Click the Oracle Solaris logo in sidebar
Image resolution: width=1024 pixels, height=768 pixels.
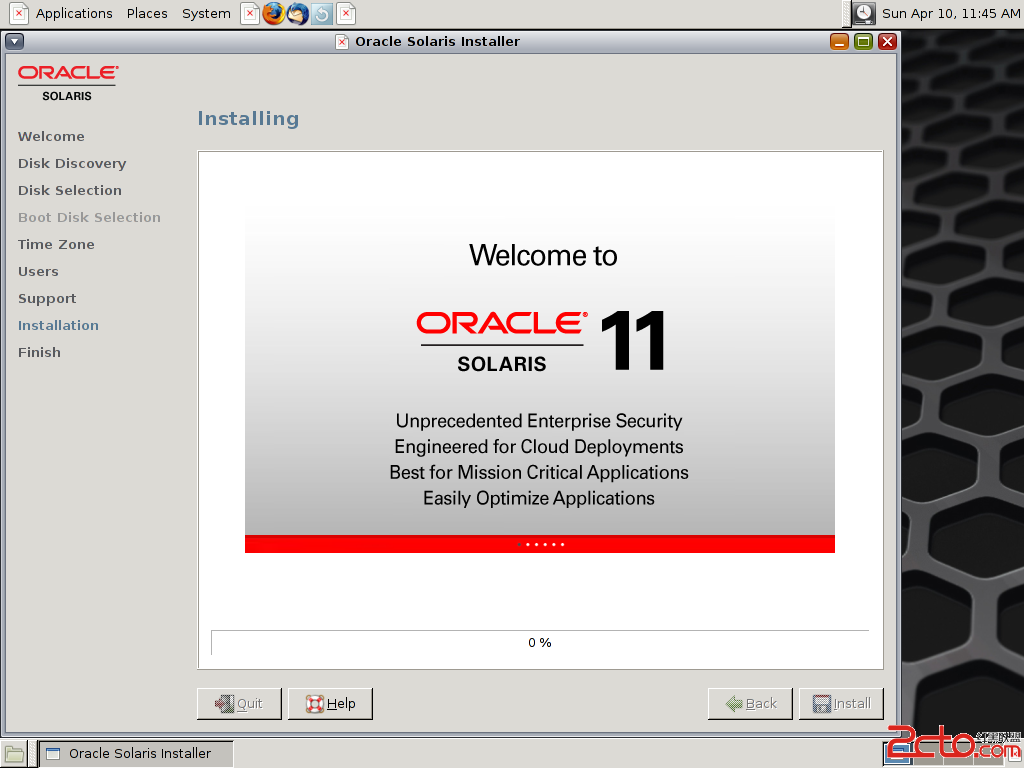coord(67,83)
